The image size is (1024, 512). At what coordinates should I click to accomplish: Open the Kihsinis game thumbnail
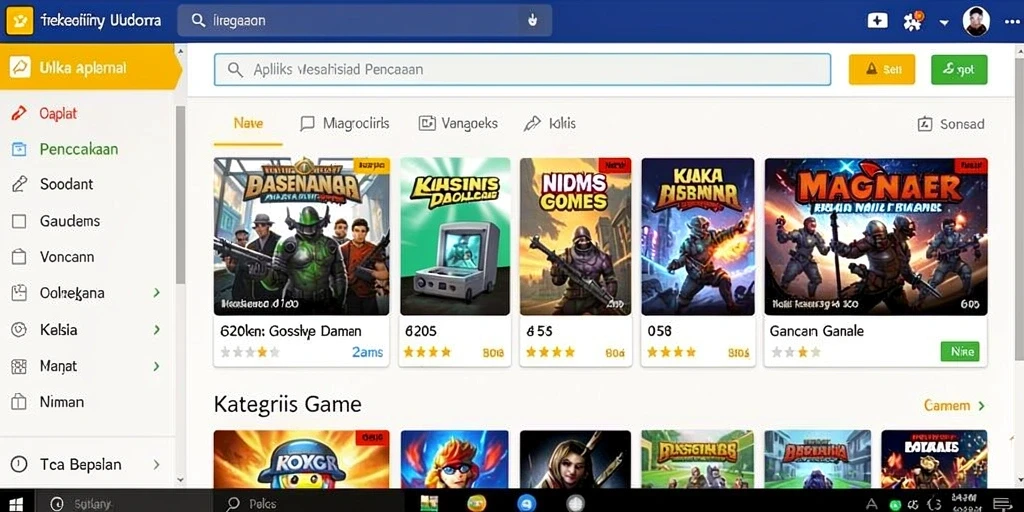point(455,236)
